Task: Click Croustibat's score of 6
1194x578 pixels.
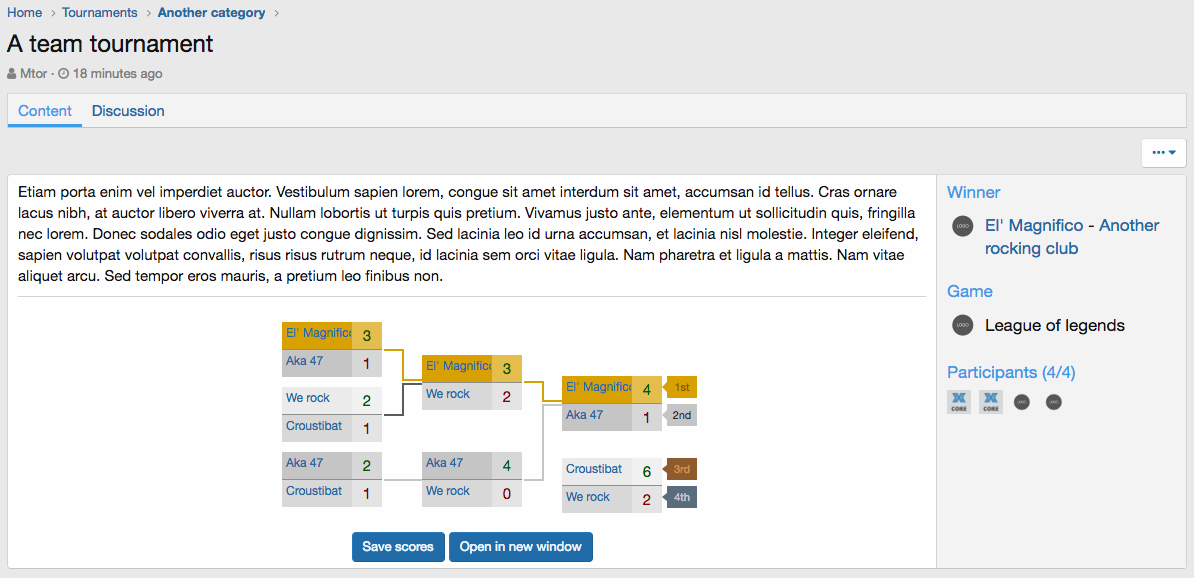Action: pyautogui.click(x=646, y=471)
